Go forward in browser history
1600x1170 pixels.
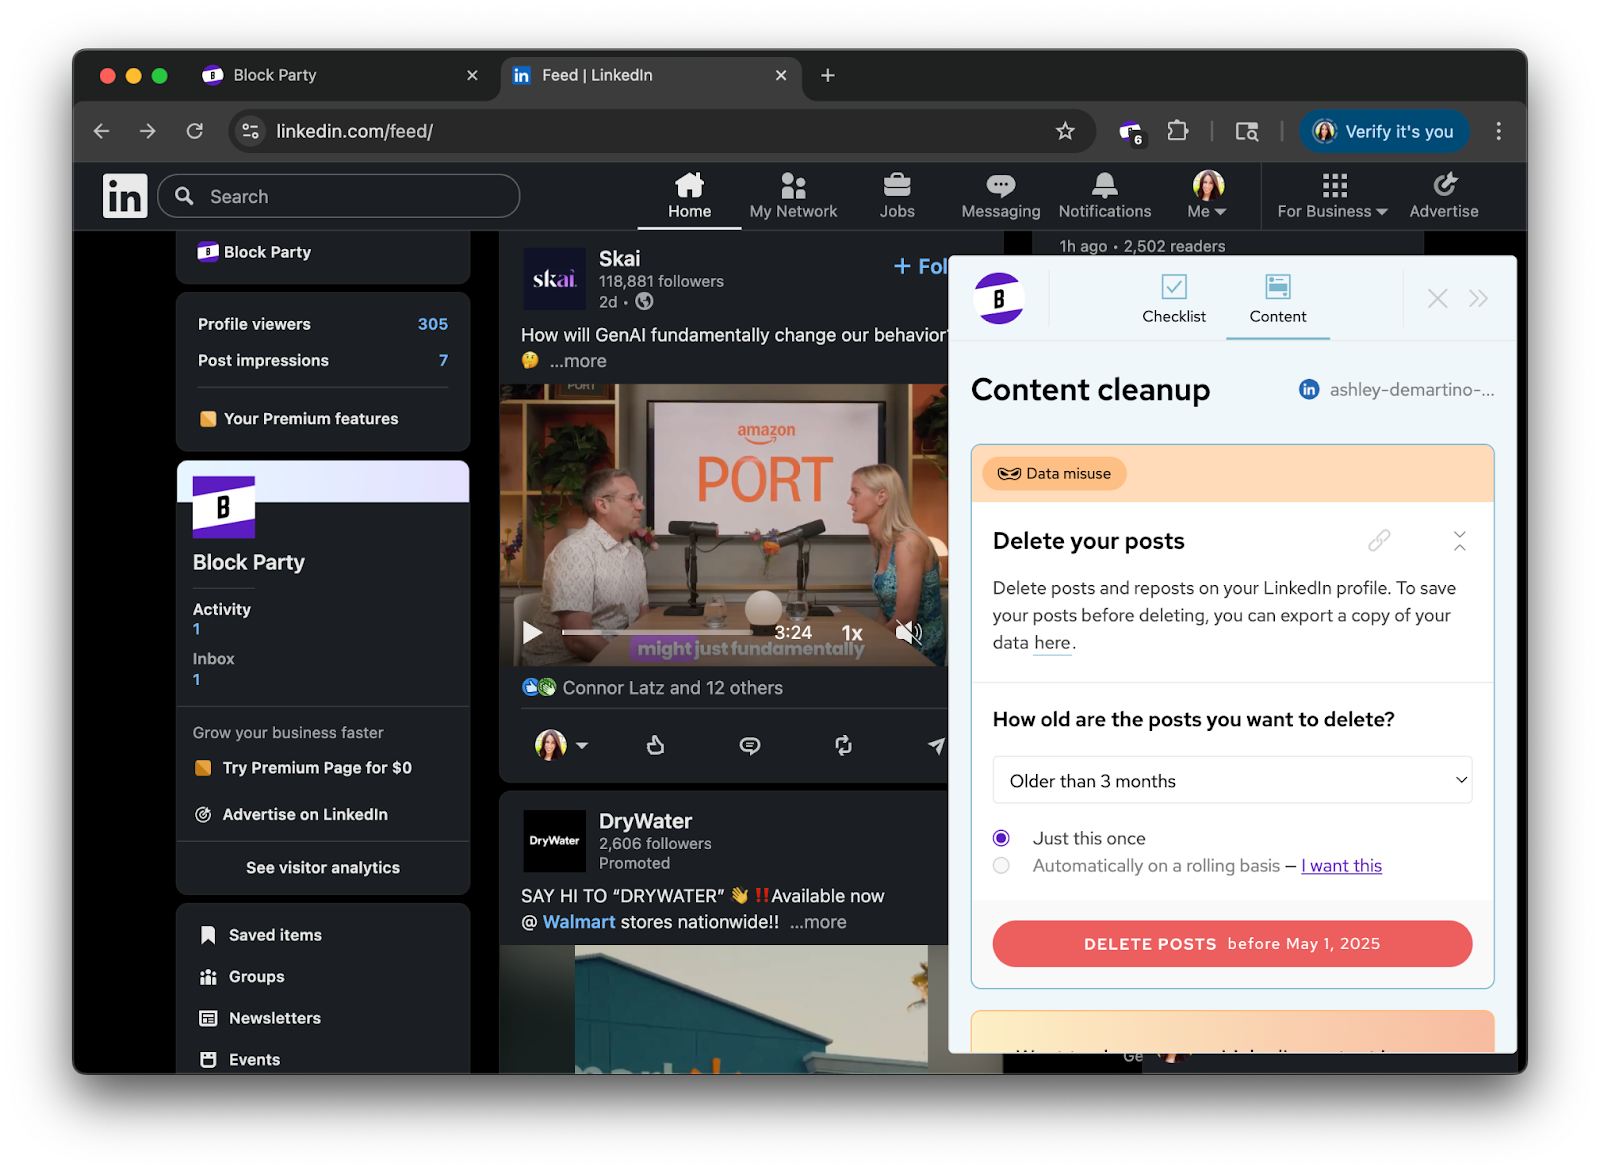pos(148,131)
